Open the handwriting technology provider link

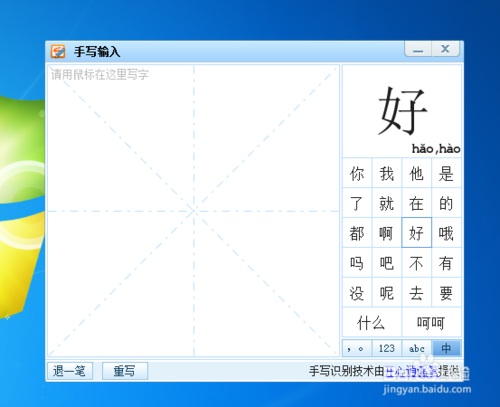click(412, 371)
